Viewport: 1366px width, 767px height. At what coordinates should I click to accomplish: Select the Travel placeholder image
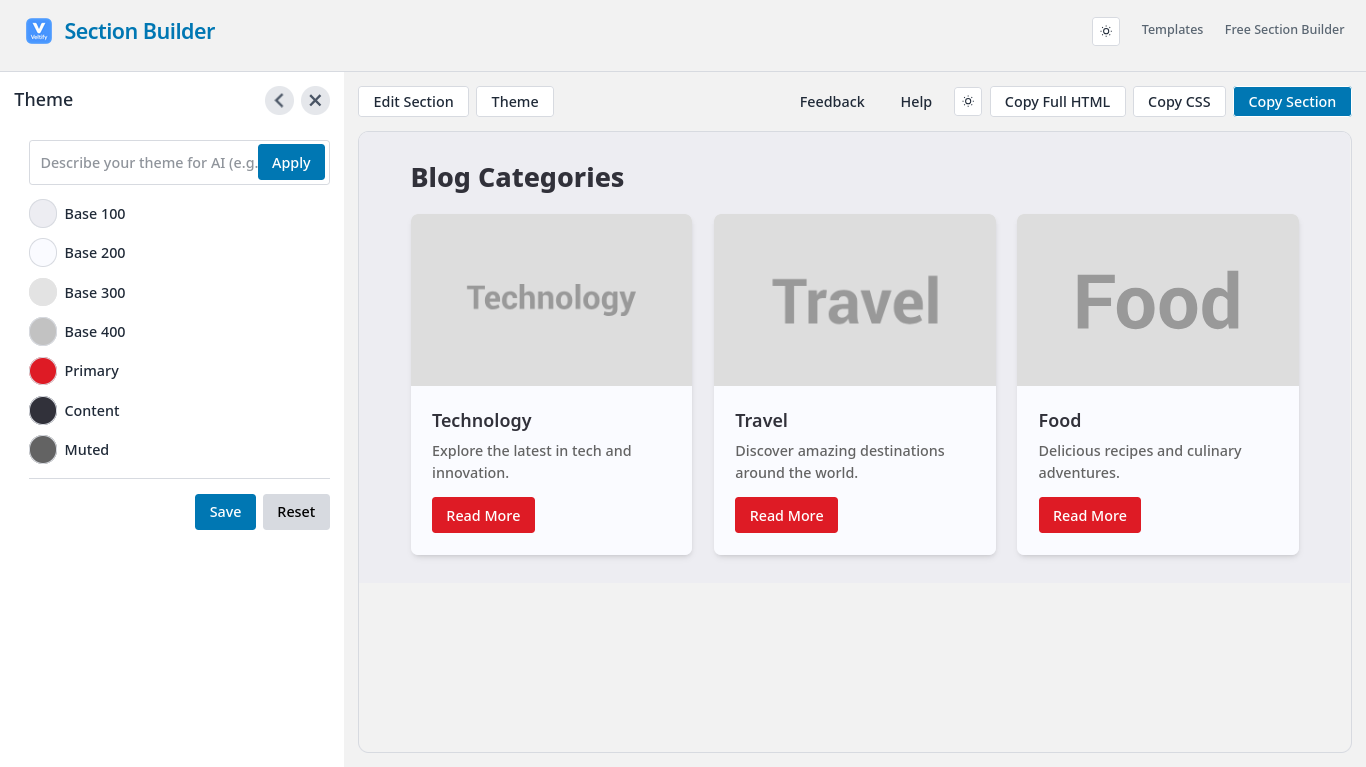tap(855, 300)
